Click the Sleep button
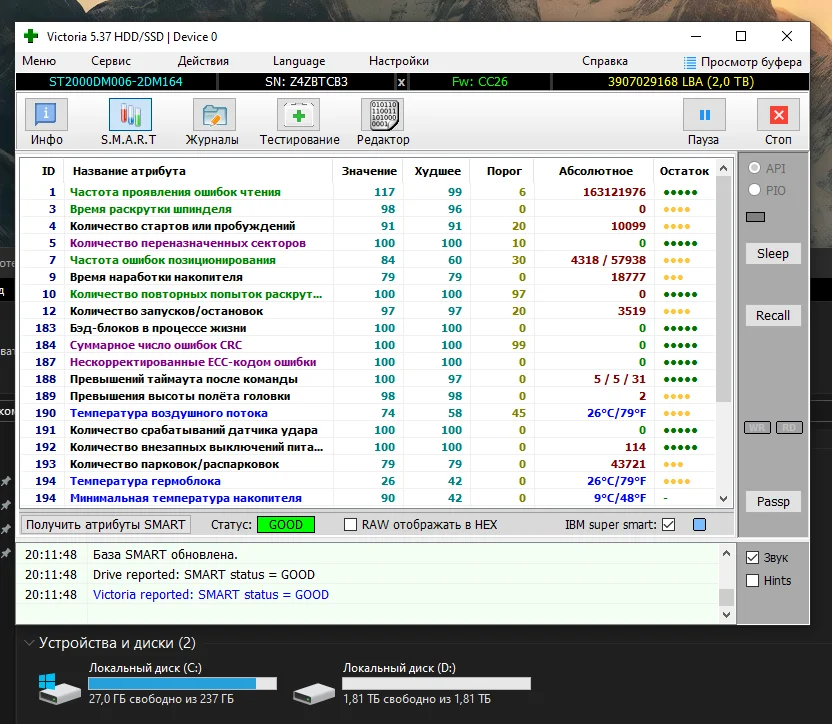Viewport: 832px width, 724px height. [773, 254]
